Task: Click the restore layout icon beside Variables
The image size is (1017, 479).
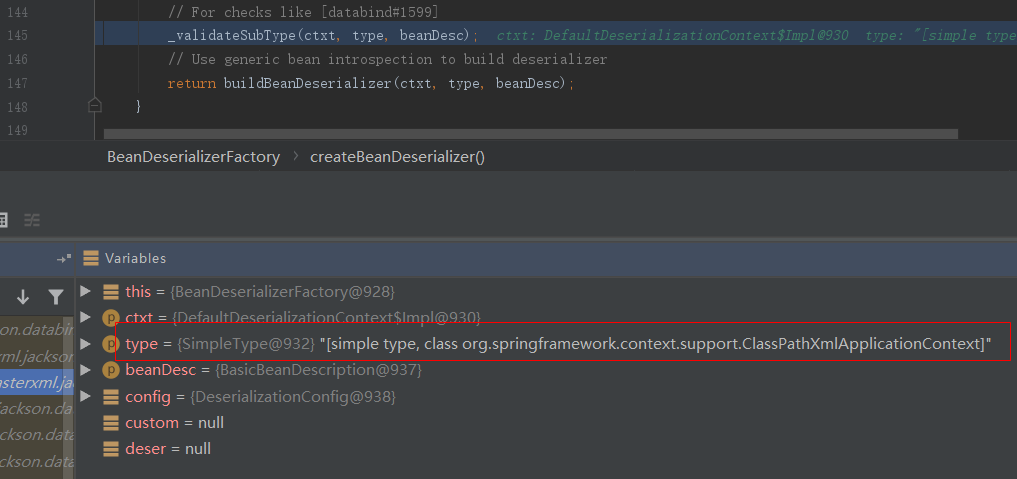Action: 66,258
